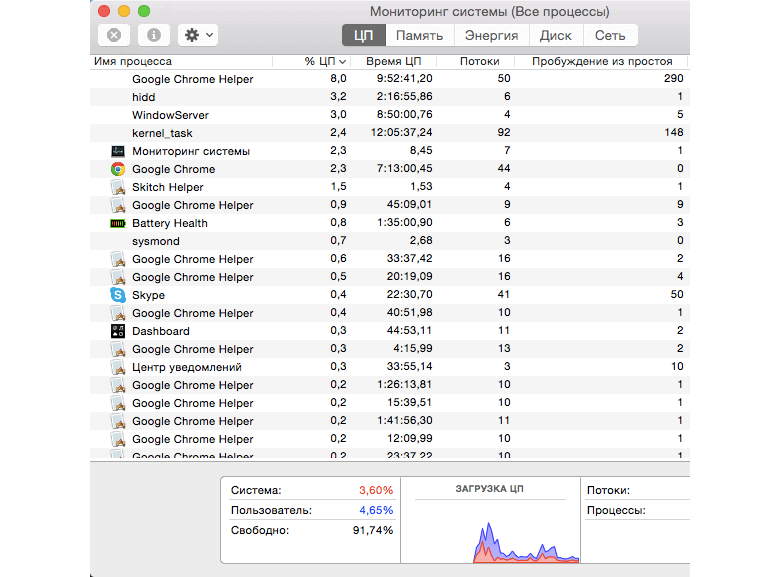Click the Потоки label in summary
The width and height of the screenshot is (780, 577).
pos(608,490)
